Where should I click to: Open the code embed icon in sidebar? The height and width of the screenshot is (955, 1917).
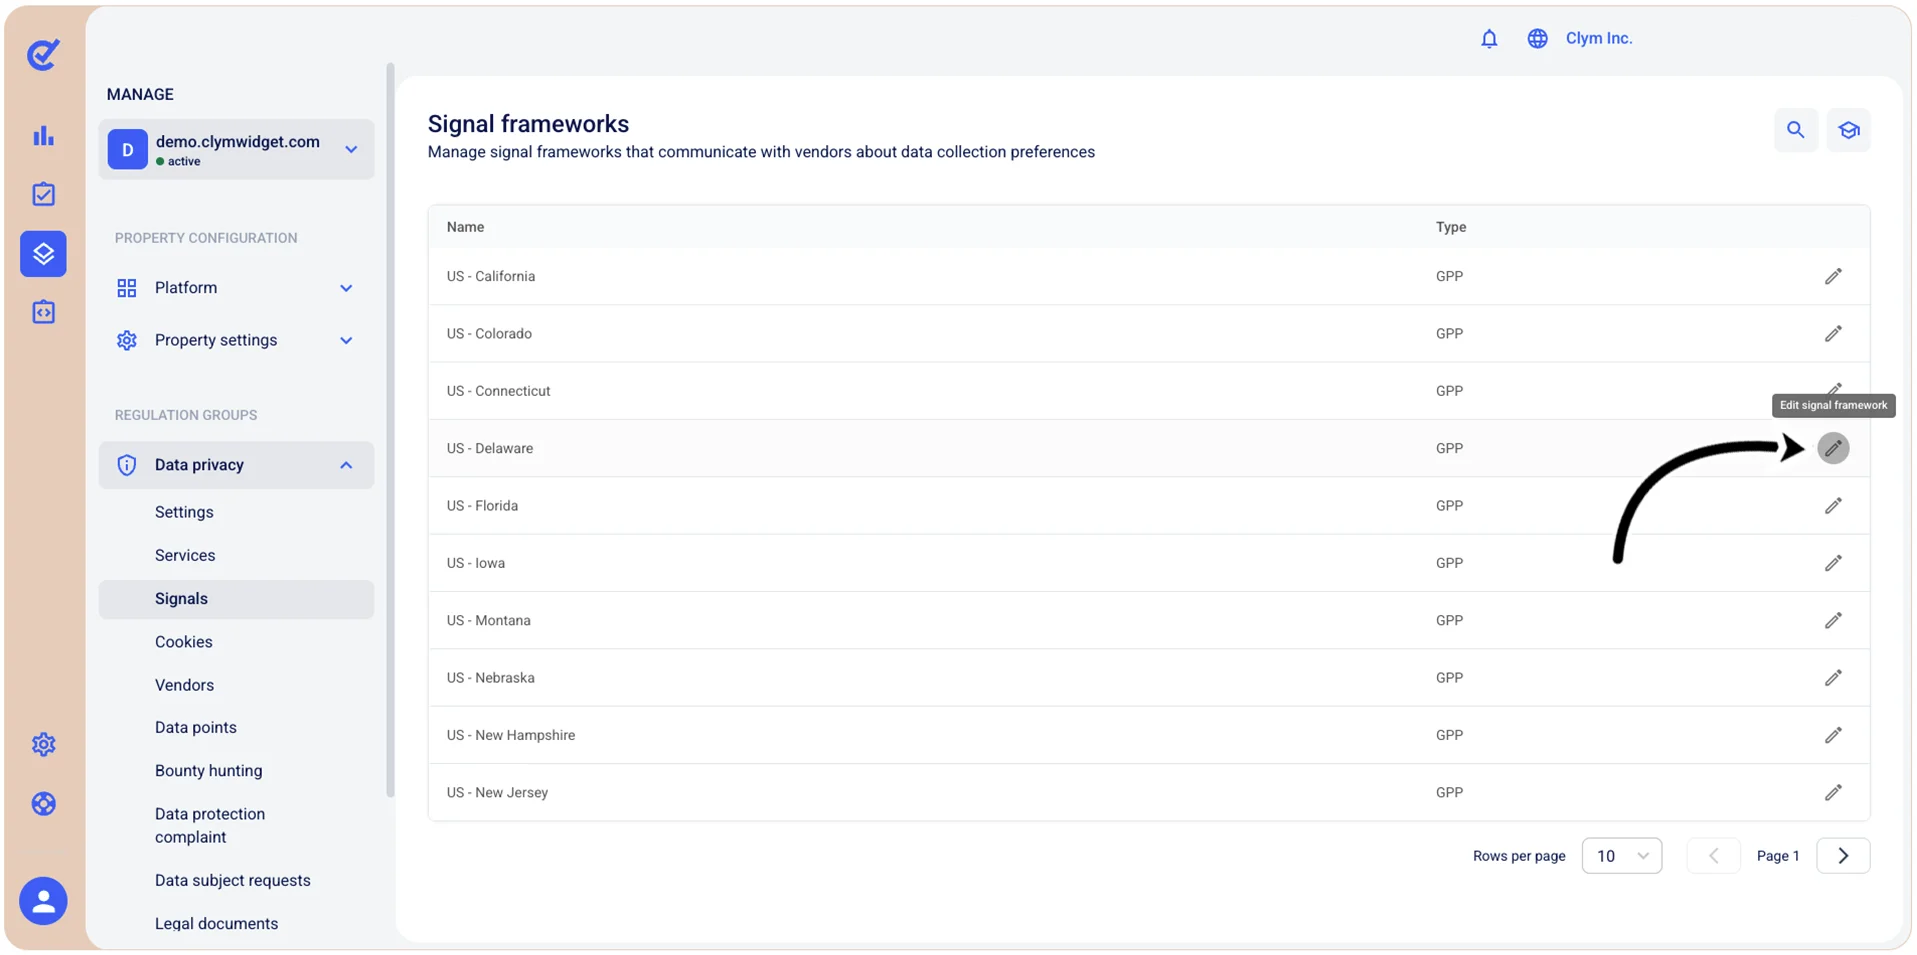(x=43, y=312)
